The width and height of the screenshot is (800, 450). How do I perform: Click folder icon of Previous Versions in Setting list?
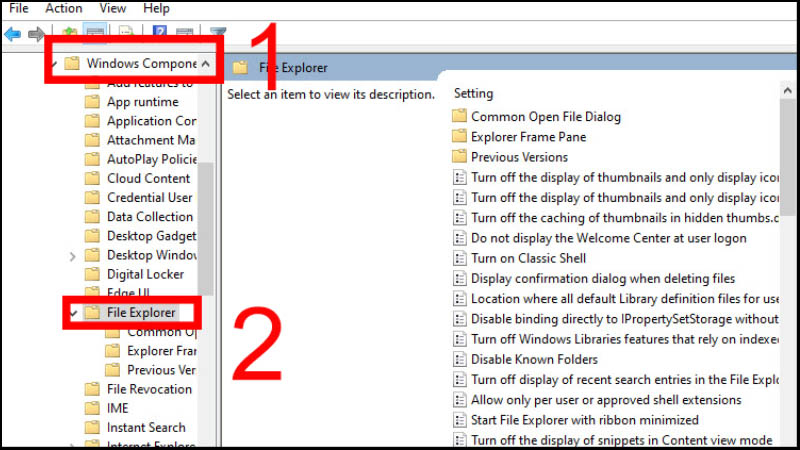click(x=459, y=156)
